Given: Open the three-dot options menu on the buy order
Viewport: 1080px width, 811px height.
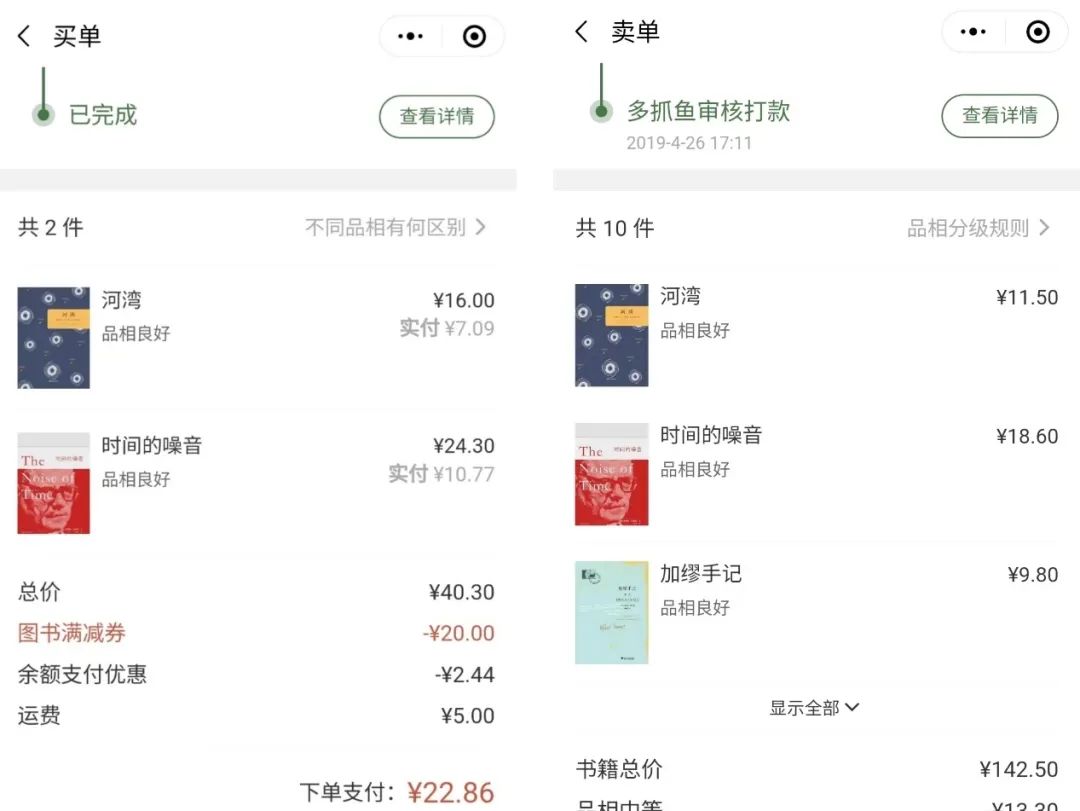Looking at the screenshot, I should coord(409,34).
